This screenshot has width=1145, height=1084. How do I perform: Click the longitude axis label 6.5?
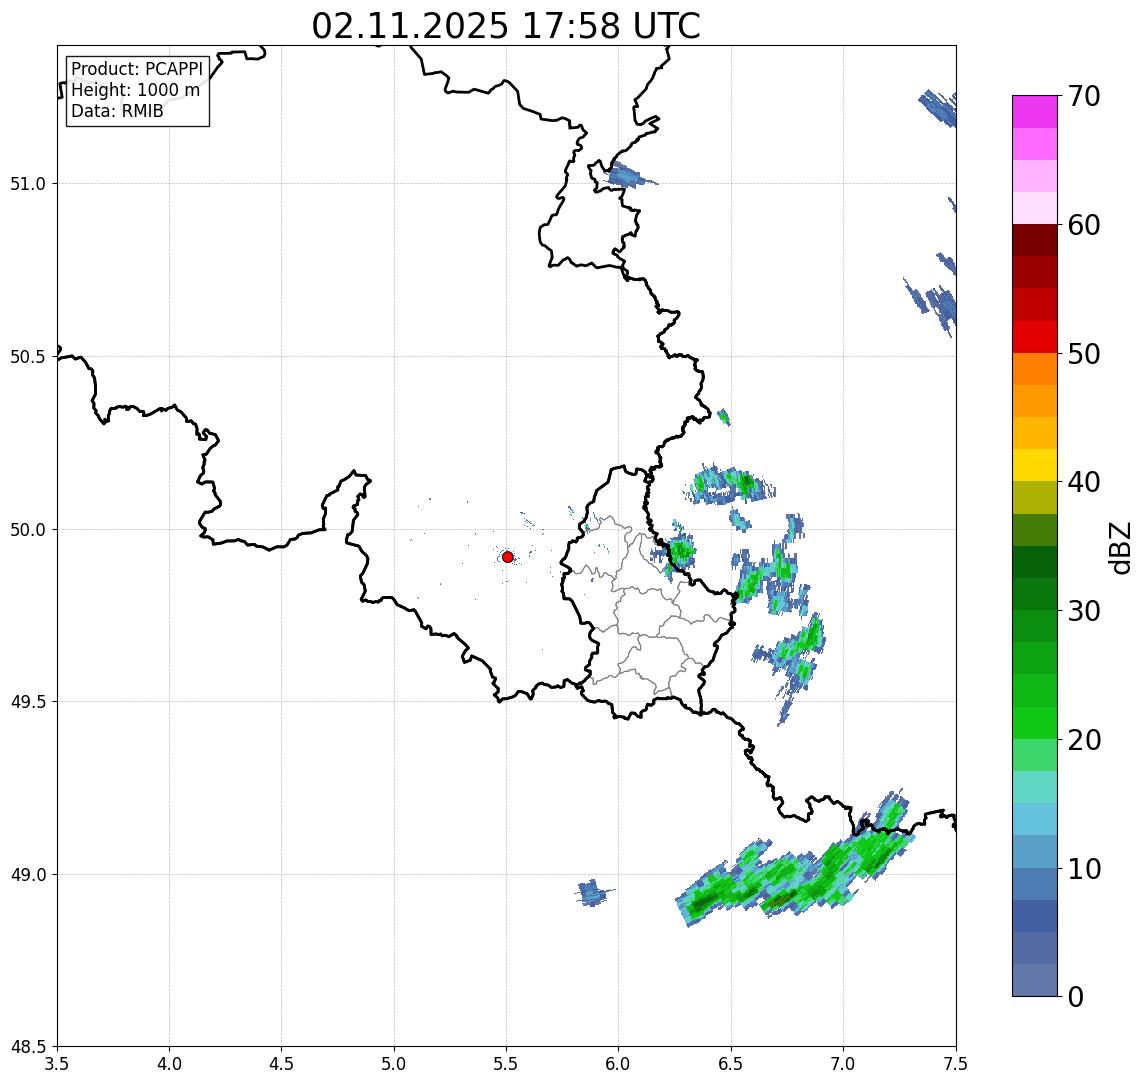731,1064
